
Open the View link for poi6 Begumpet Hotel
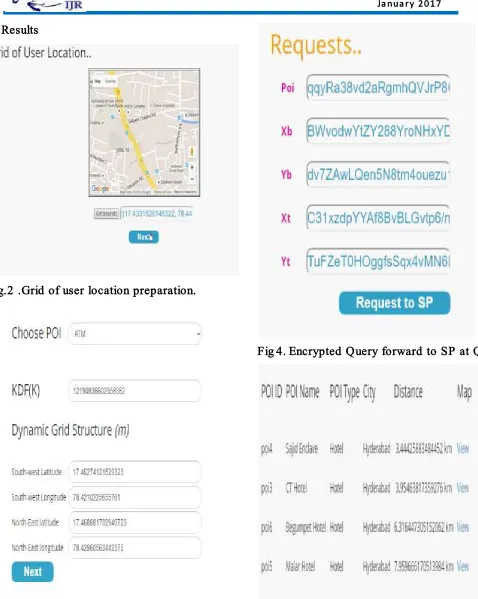click(x=463, y=527)
